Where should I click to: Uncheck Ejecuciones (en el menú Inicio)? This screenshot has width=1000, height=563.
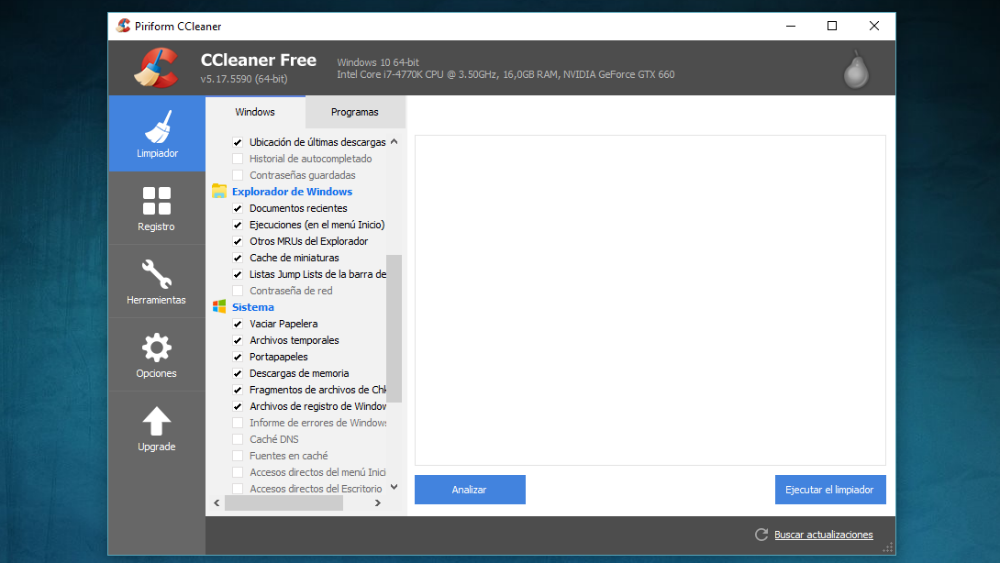[x=238, y=225]
